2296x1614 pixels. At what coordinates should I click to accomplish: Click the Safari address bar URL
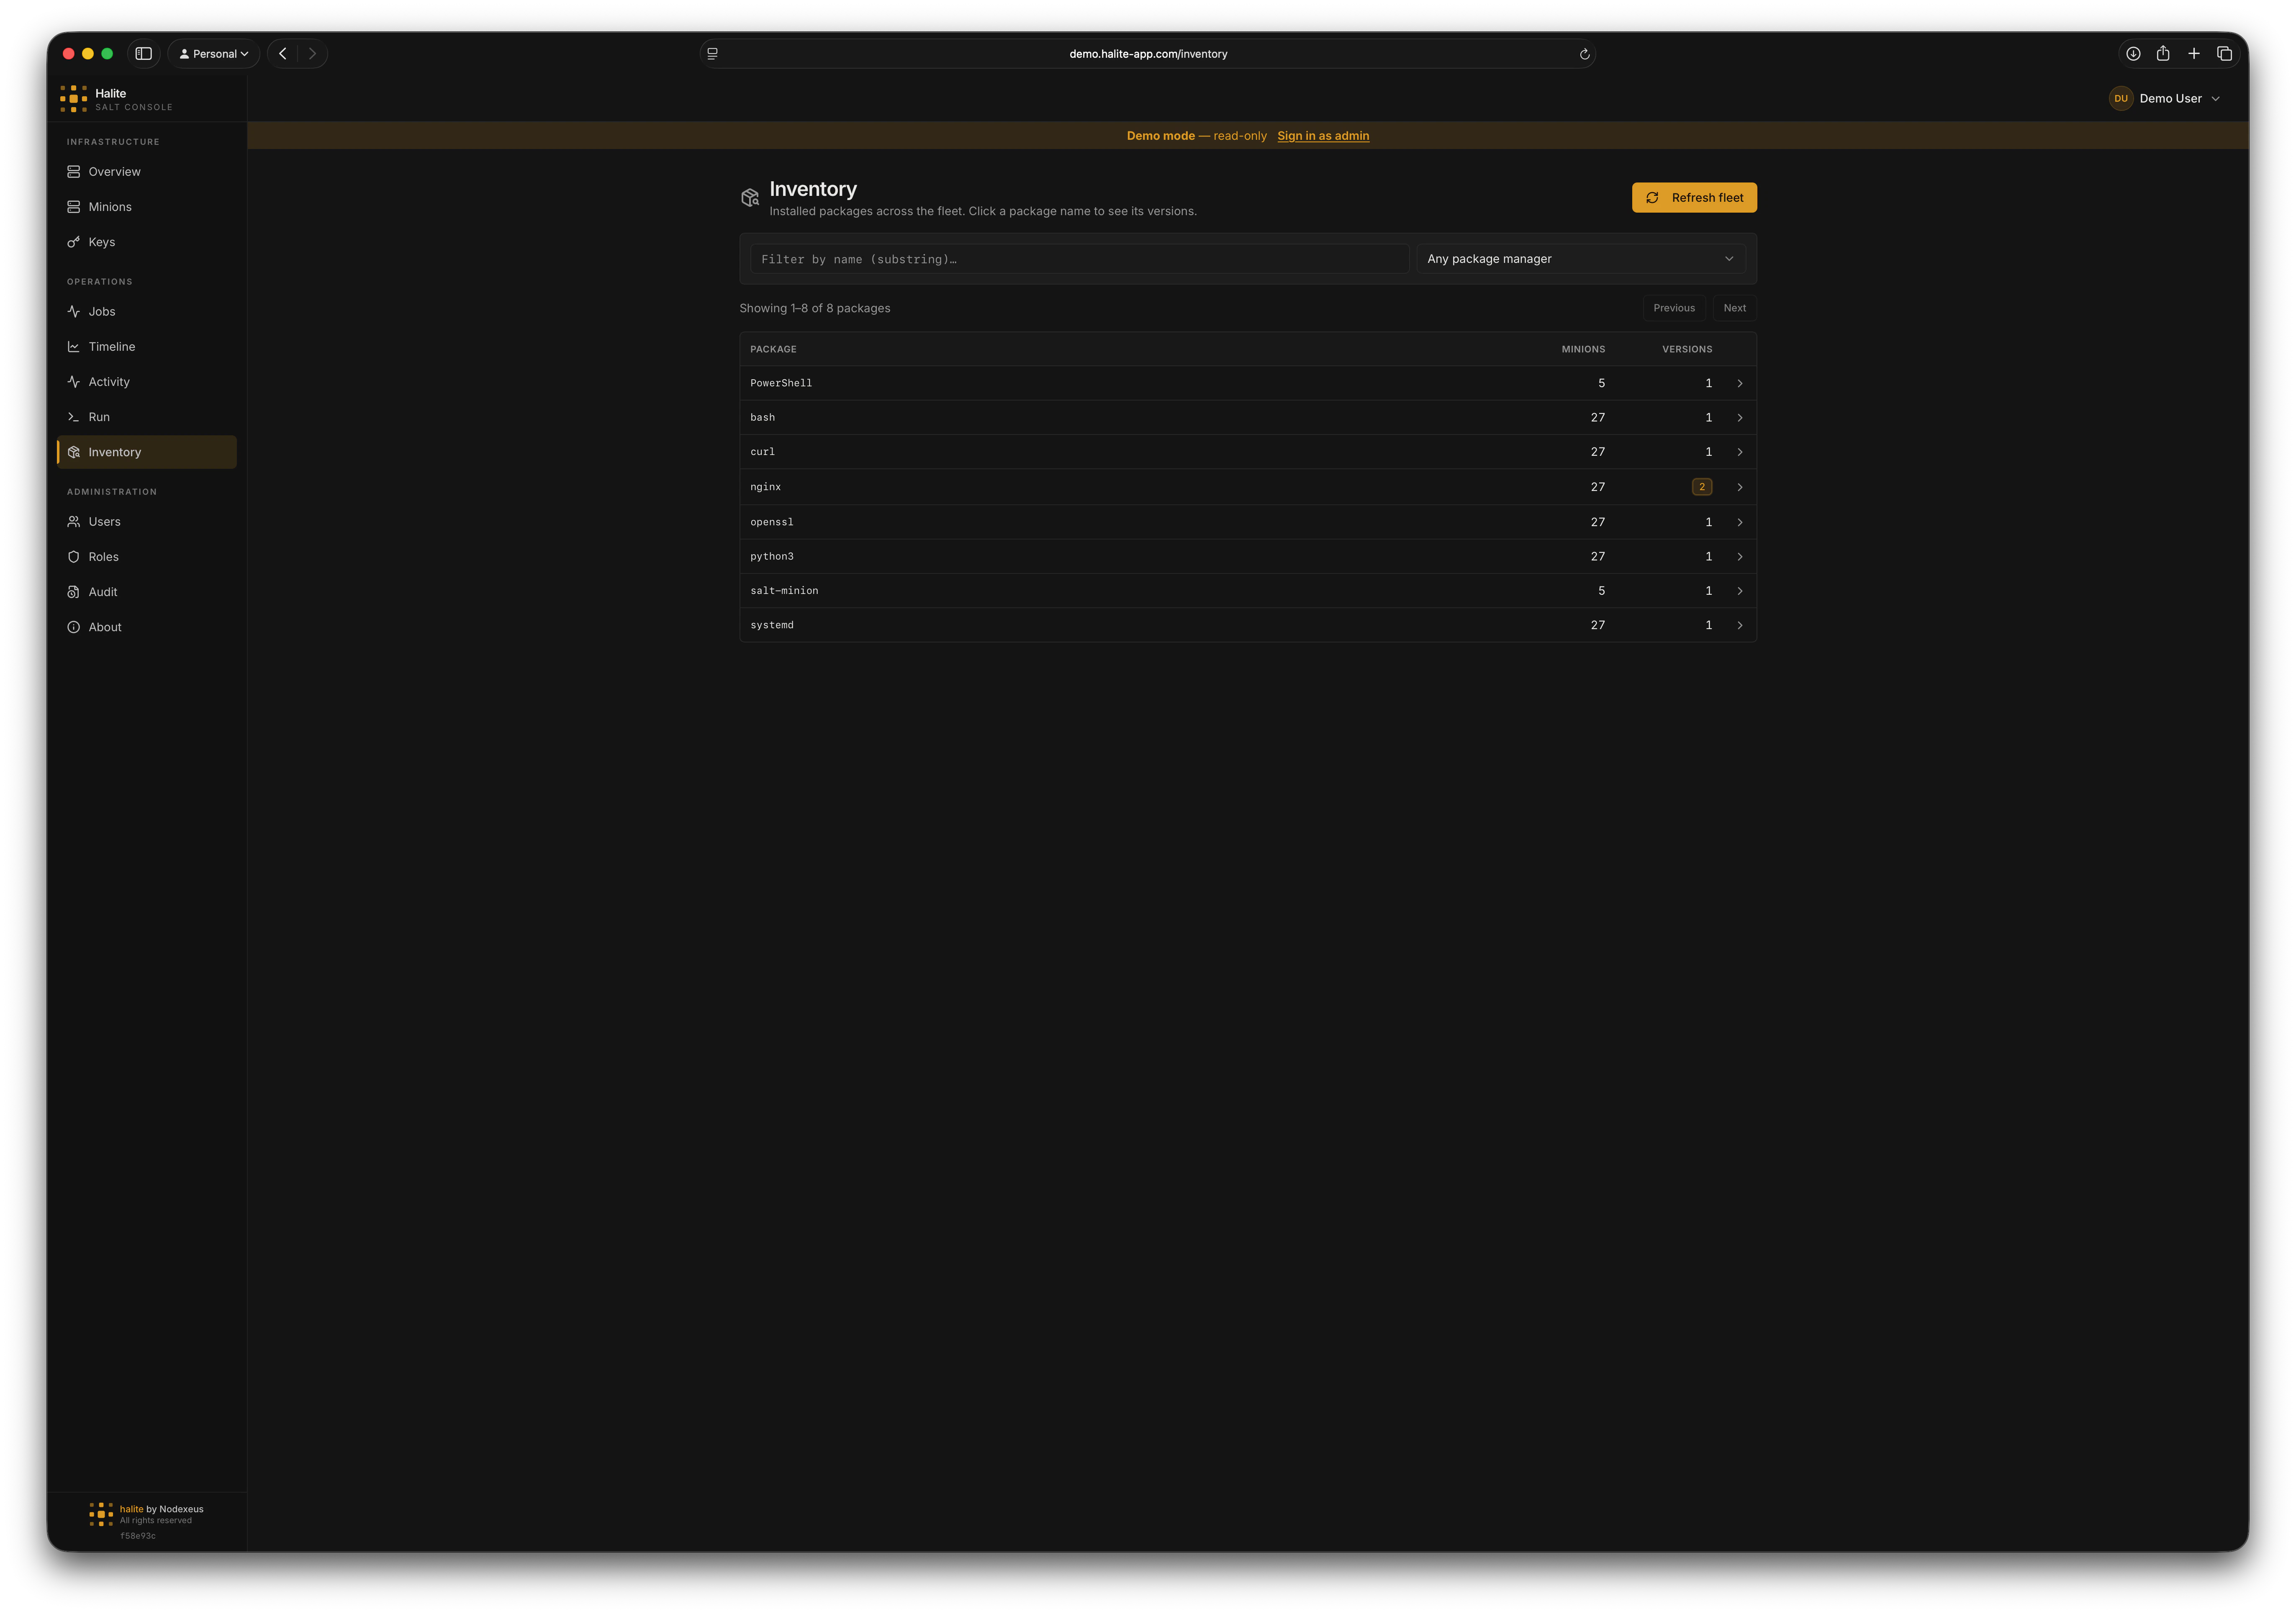pyautogui.click(x=1148, y=54)
